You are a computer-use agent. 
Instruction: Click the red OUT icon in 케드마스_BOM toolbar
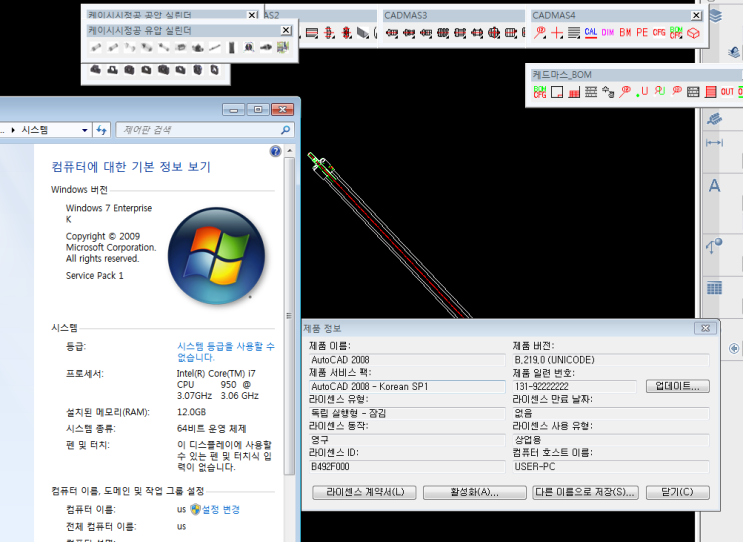[727, 92]
